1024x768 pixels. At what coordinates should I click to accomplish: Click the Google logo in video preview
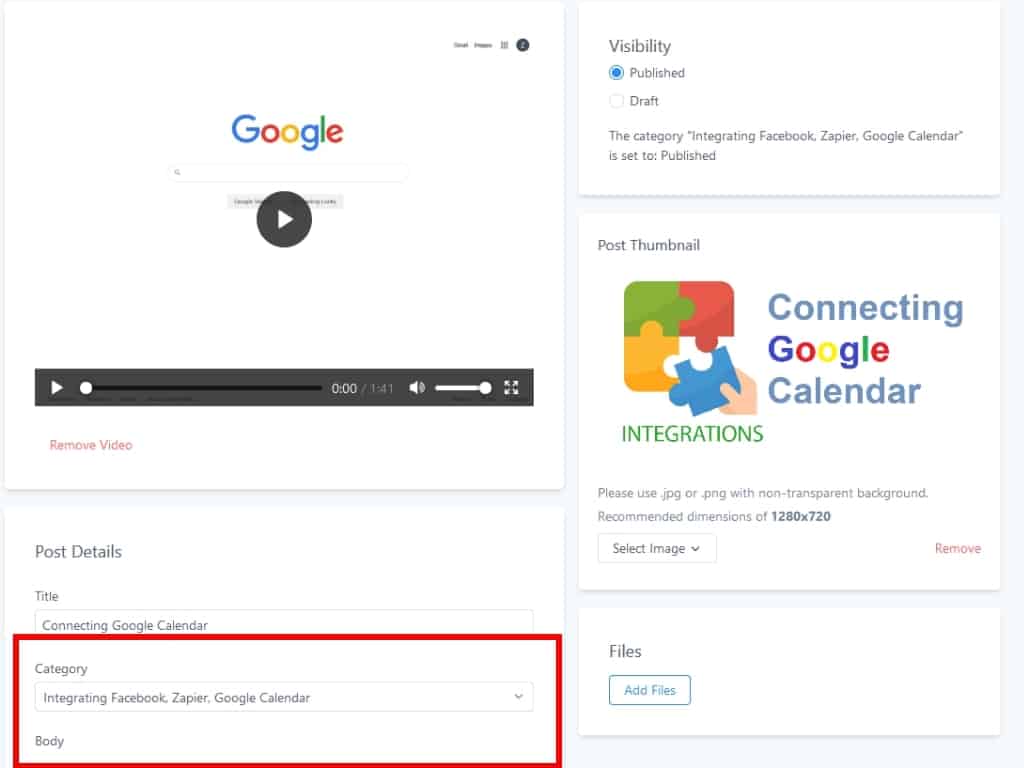pos(287,131)
